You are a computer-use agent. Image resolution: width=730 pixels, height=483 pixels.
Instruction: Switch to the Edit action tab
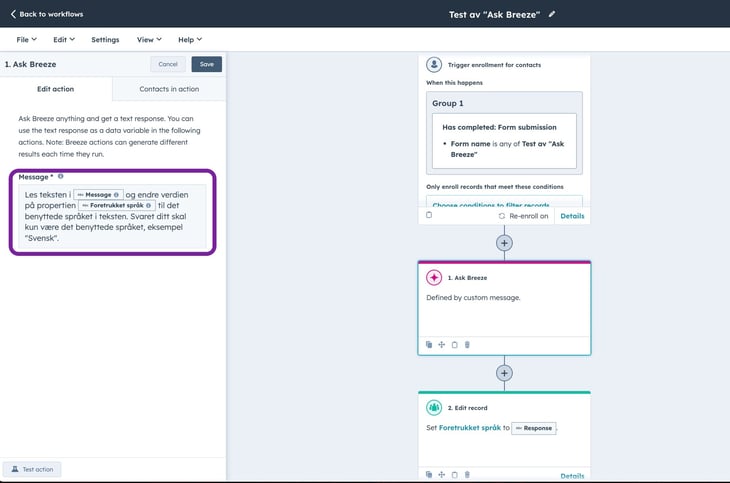coord(56,89)
